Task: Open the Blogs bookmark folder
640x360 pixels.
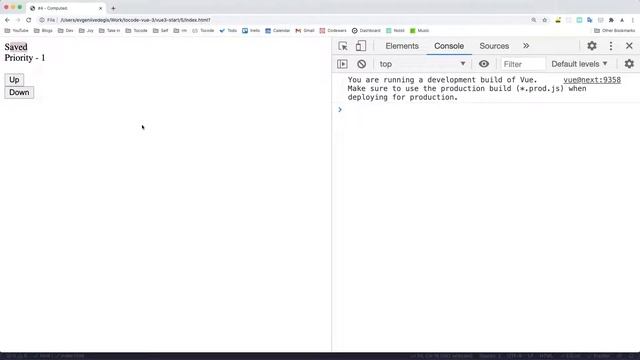Action: [43, 31]
